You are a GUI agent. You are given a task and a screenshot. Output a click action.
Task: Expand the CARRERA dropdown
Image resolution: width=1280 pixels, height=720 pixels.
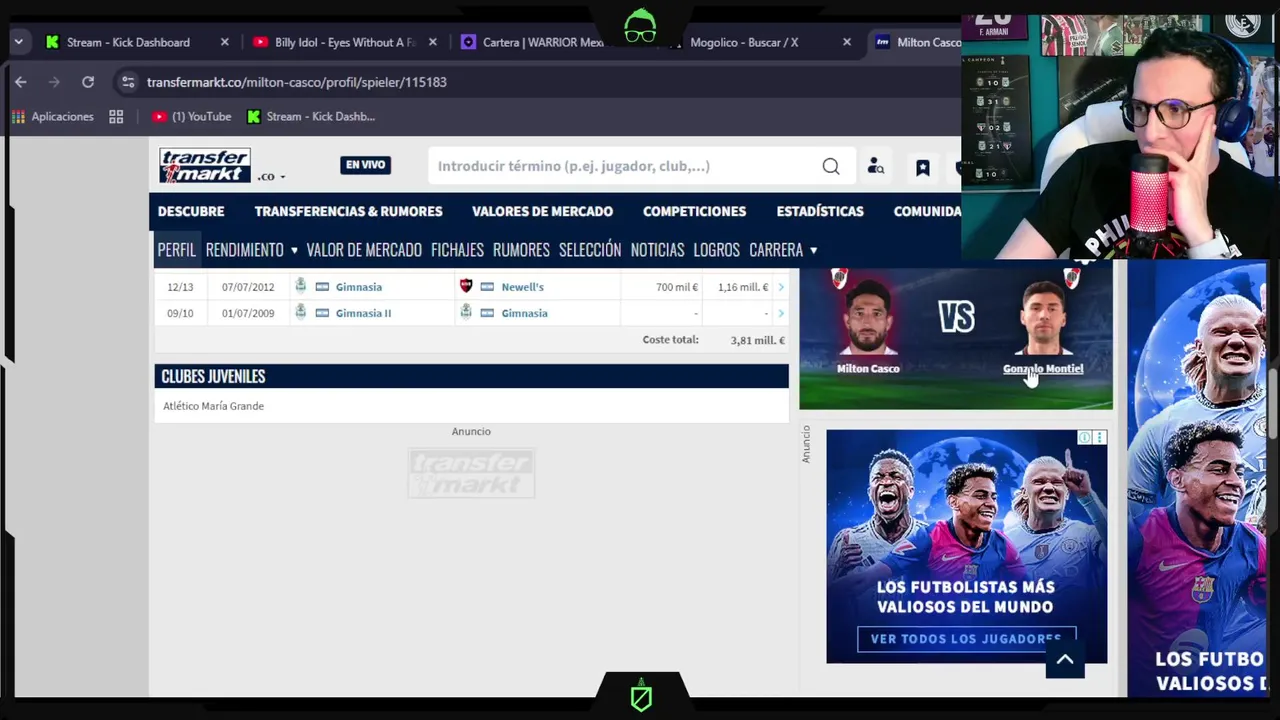tap(783, 250)
